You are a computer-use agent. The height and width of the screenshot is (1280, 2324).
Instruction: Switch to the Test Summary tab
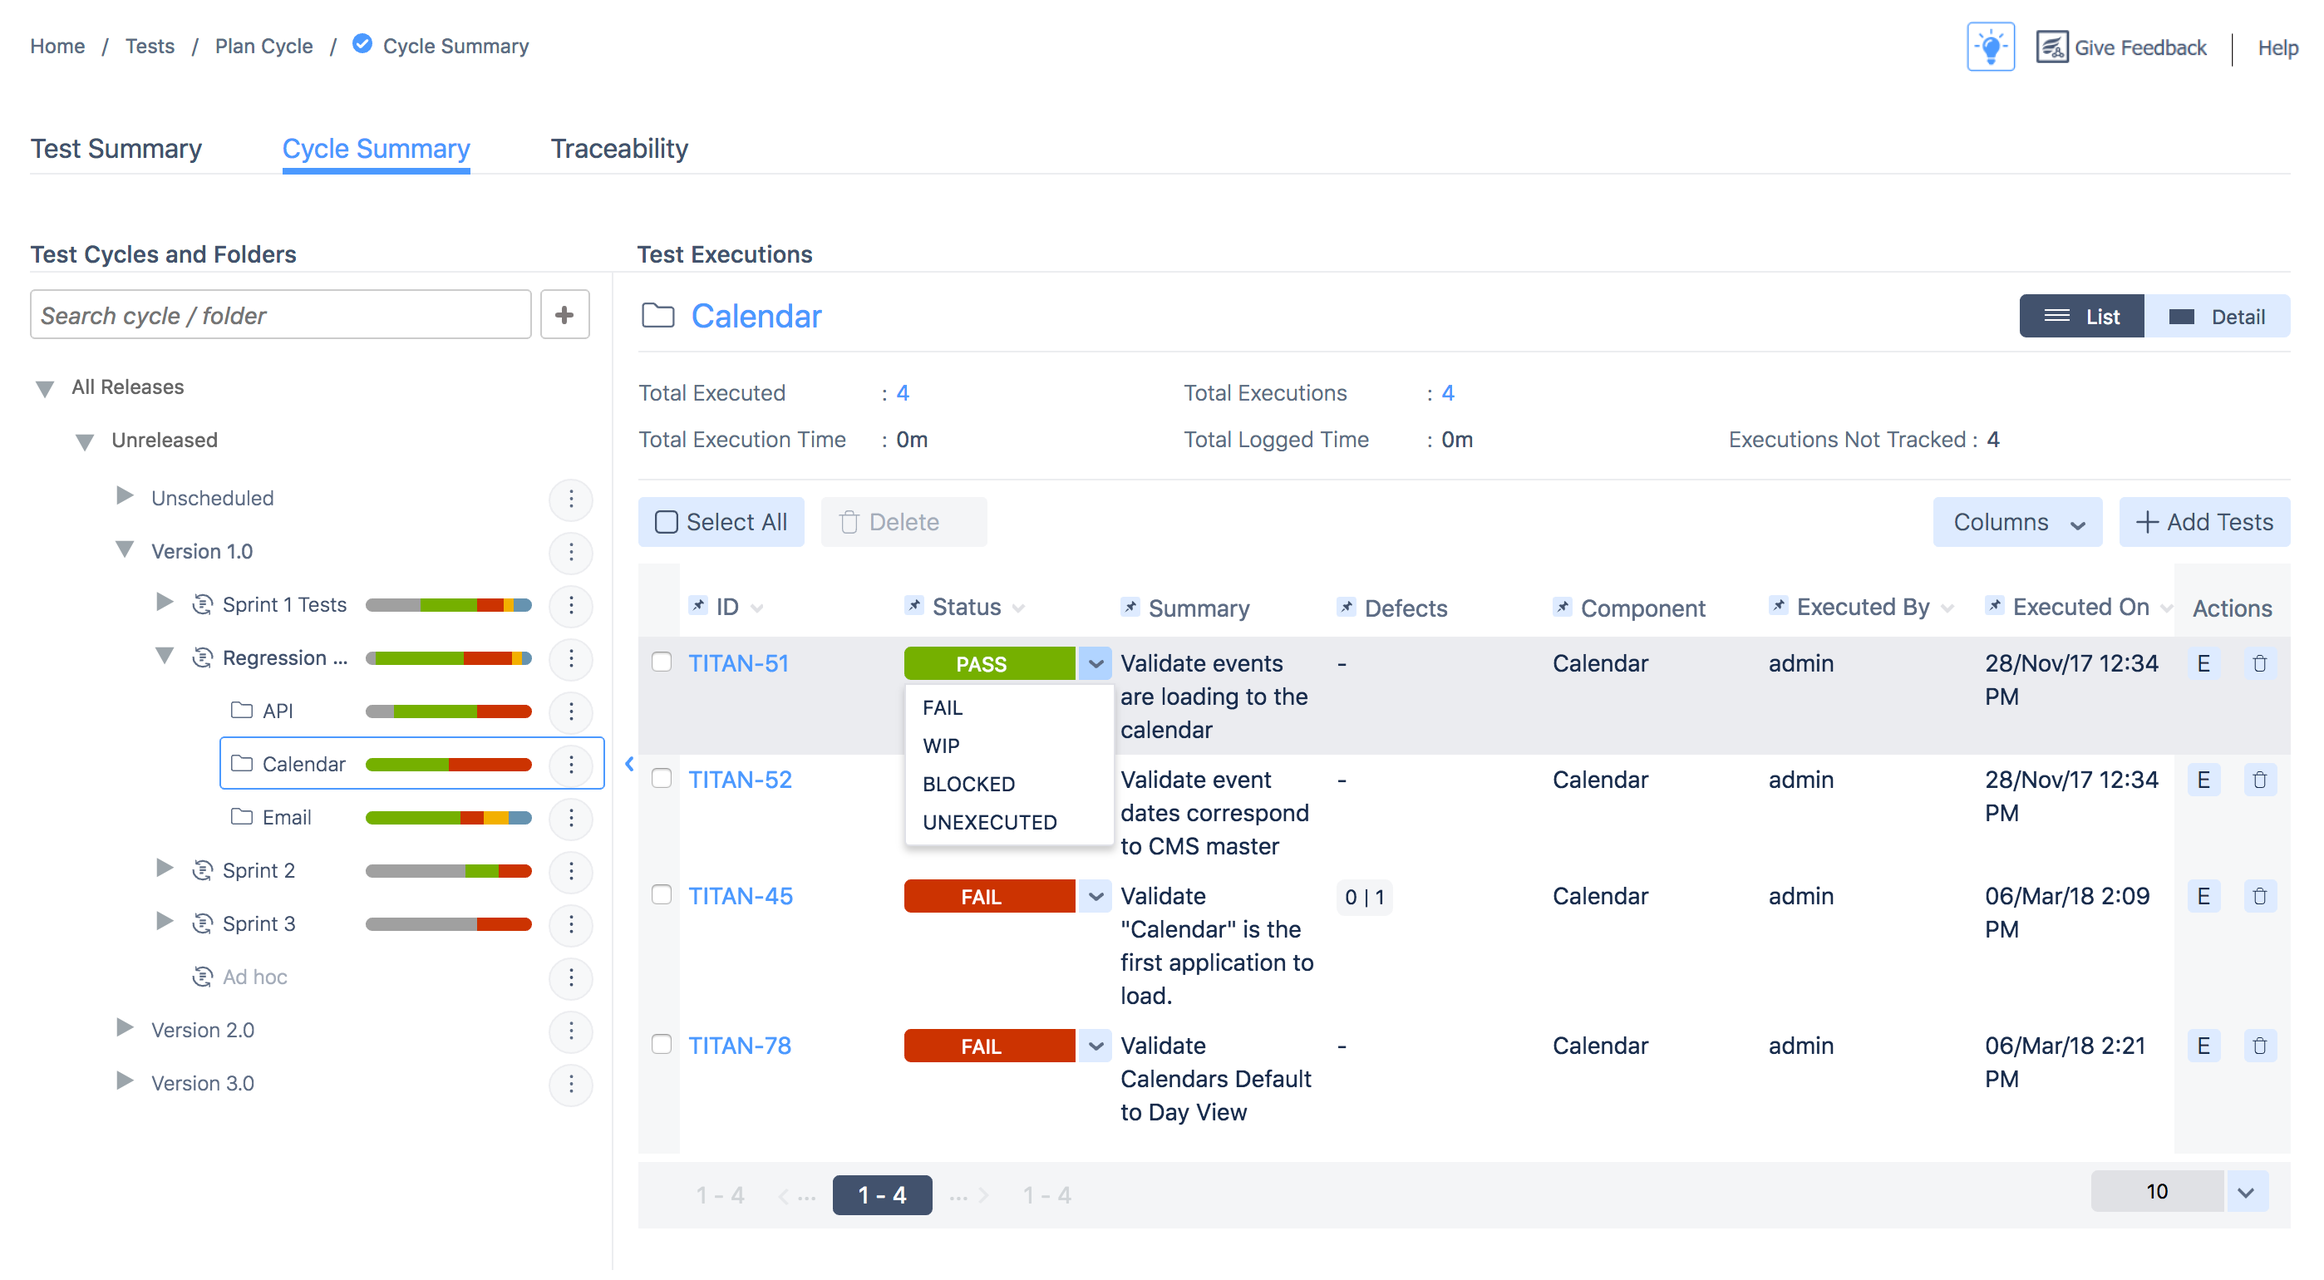(117, 148)
